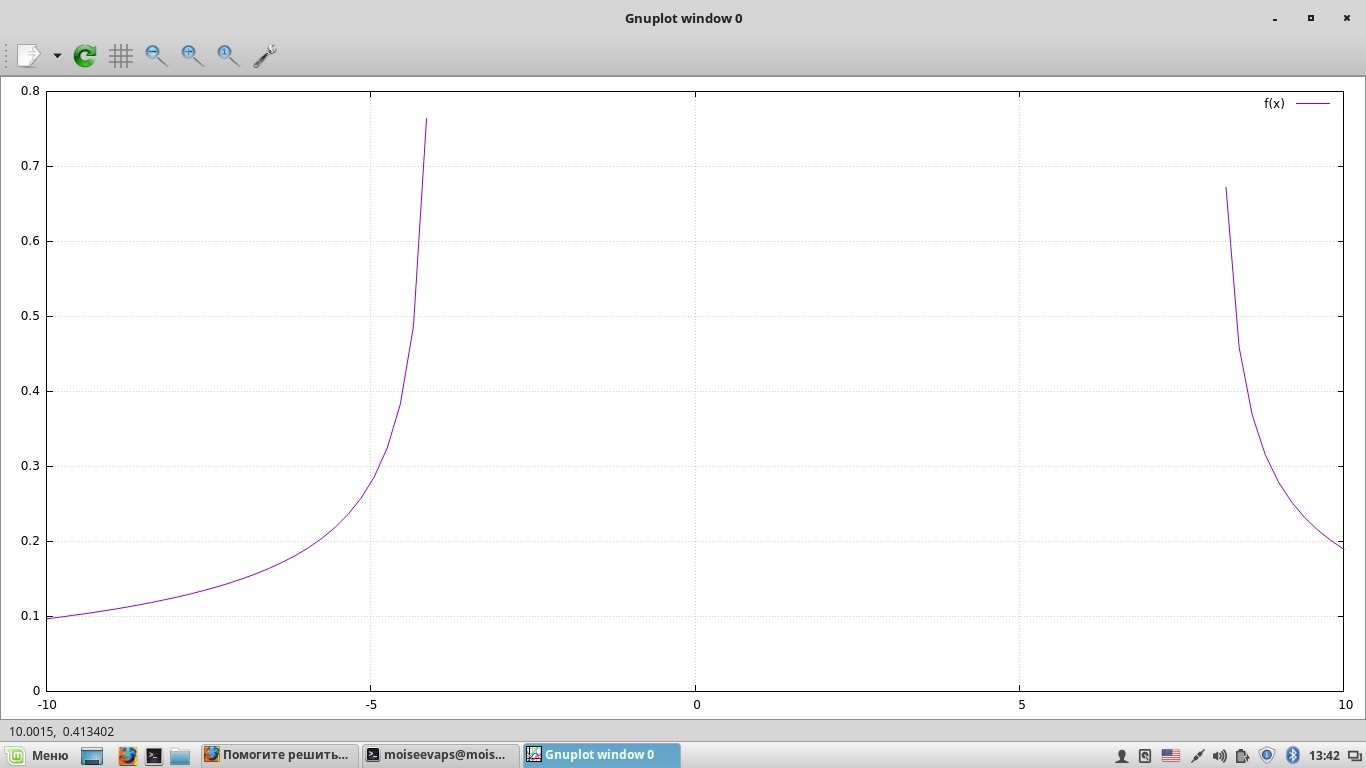Switch to 'Помогите решить...' Firefox window
The height and width of the screenshot is (768, 1366).
click(278, 755)
